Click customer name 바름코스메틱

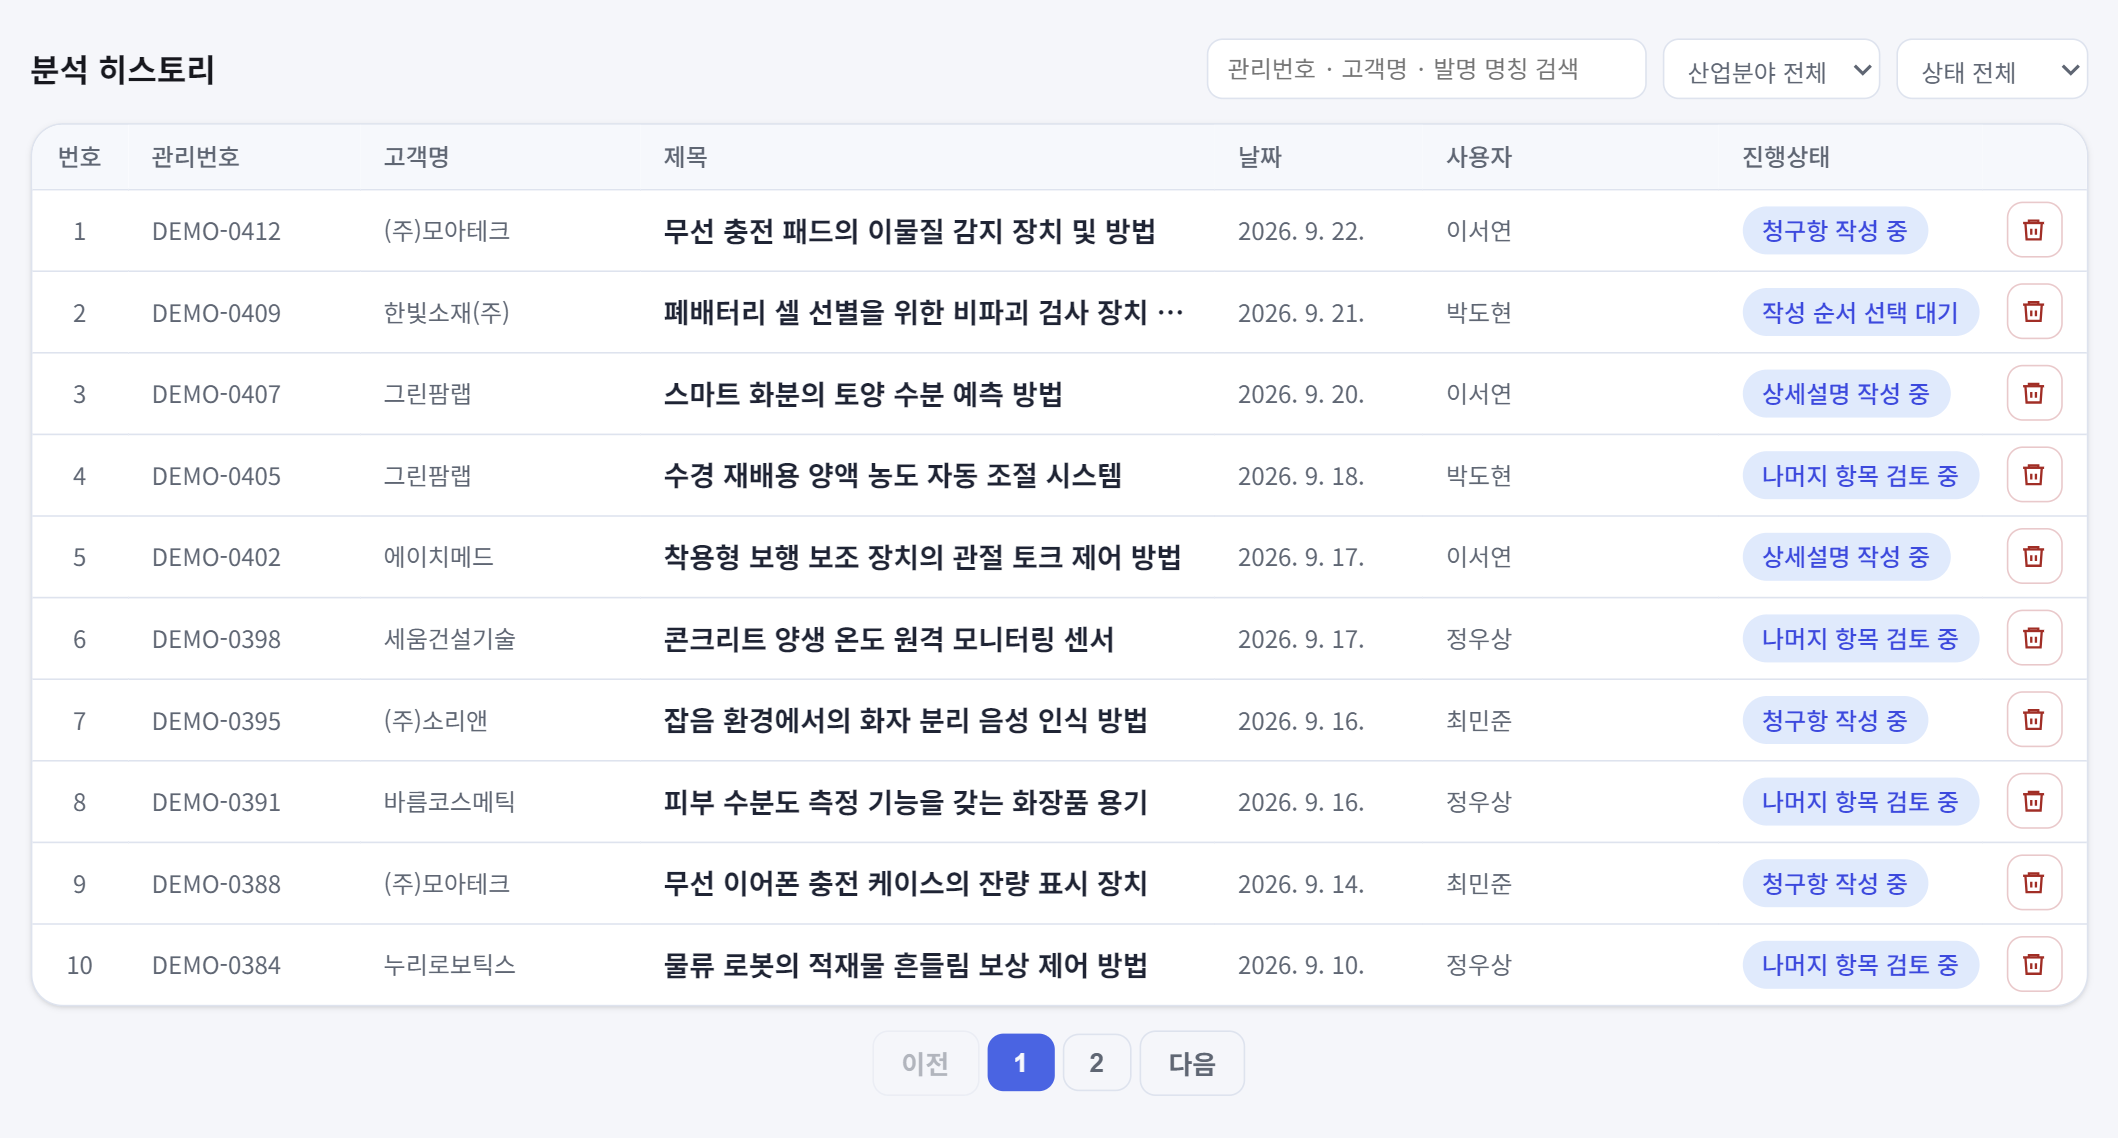(449, 802)
